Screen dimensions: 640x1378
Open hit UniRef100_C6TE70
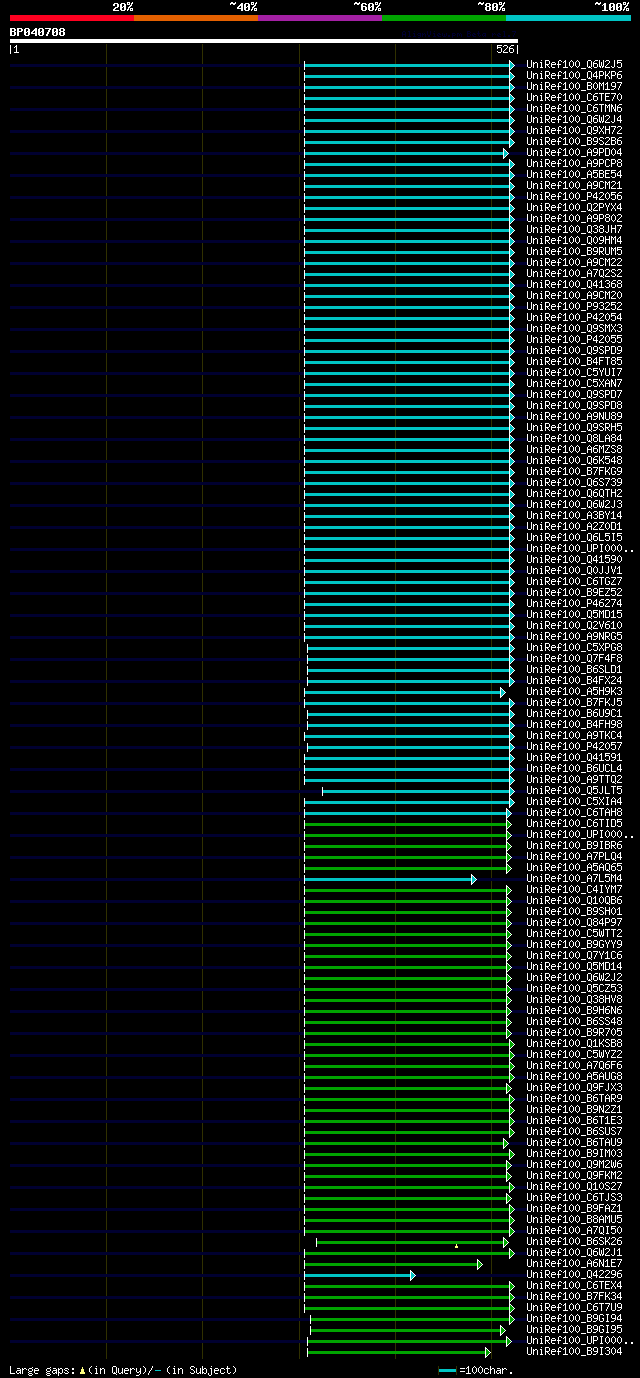[x=575, y=97]
